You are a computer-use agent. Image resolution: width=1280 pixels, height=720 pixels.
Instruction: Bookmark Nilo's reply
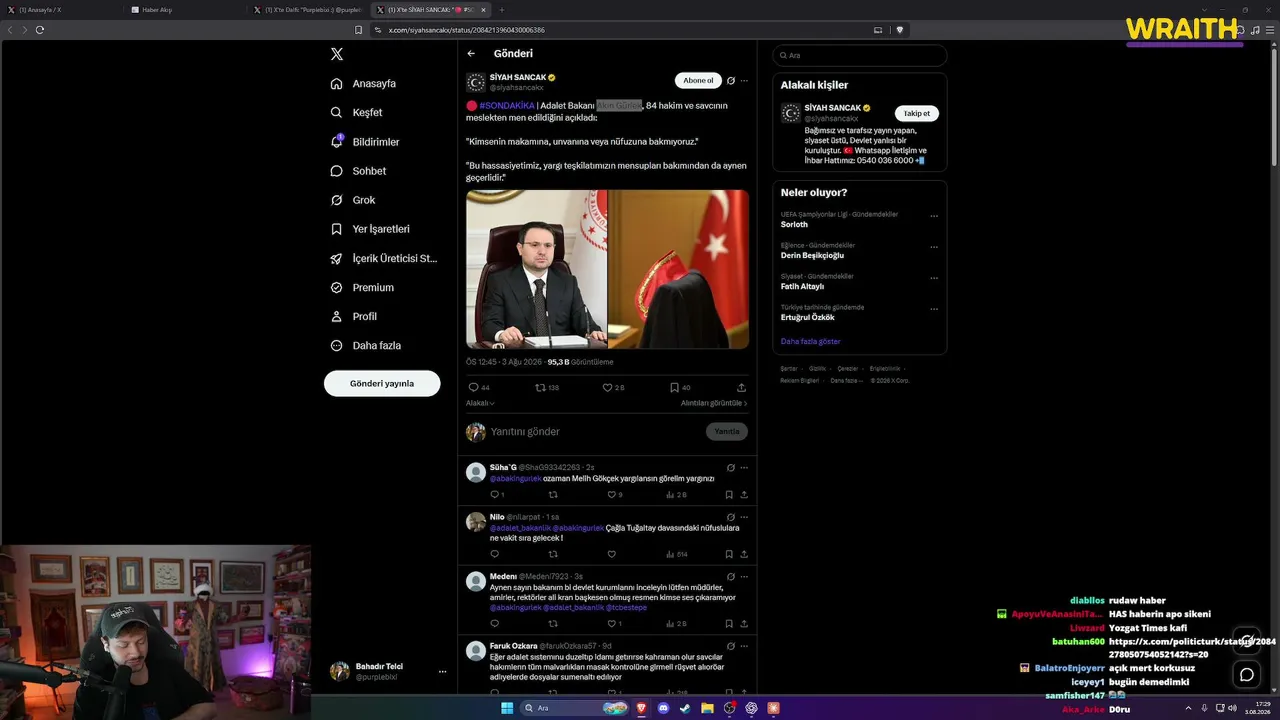coord(729,554)
